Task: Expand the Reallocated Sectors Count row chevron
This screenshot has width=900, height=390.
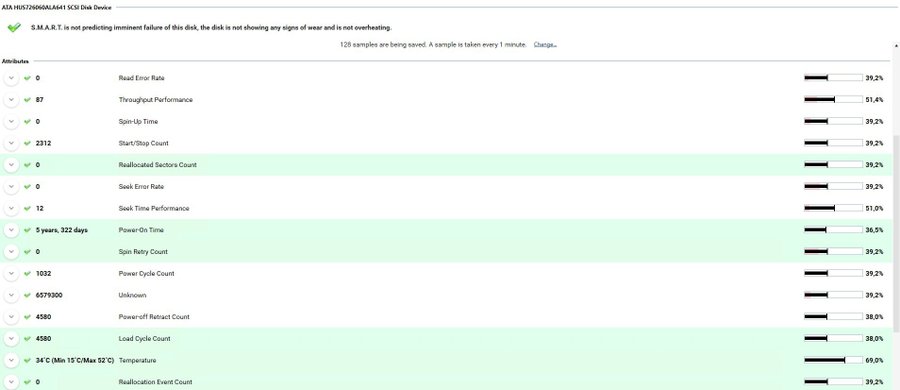Action: 11,165
